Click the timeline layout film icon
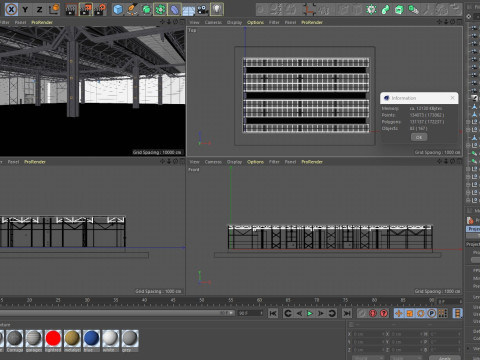Image resolution: width=480 pixels, height=360 pixels. pyautogui.click(x=458, y=313)
